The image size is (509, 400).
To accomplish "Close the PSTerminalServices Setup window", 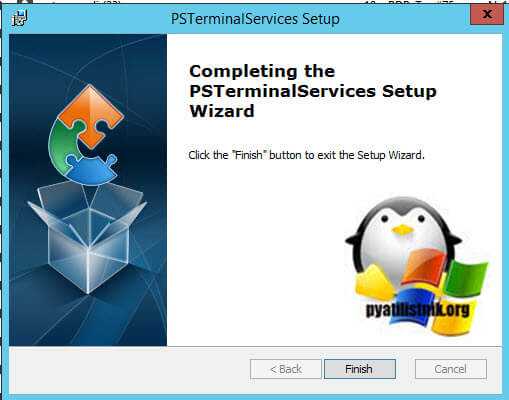I will click(487, 14).
